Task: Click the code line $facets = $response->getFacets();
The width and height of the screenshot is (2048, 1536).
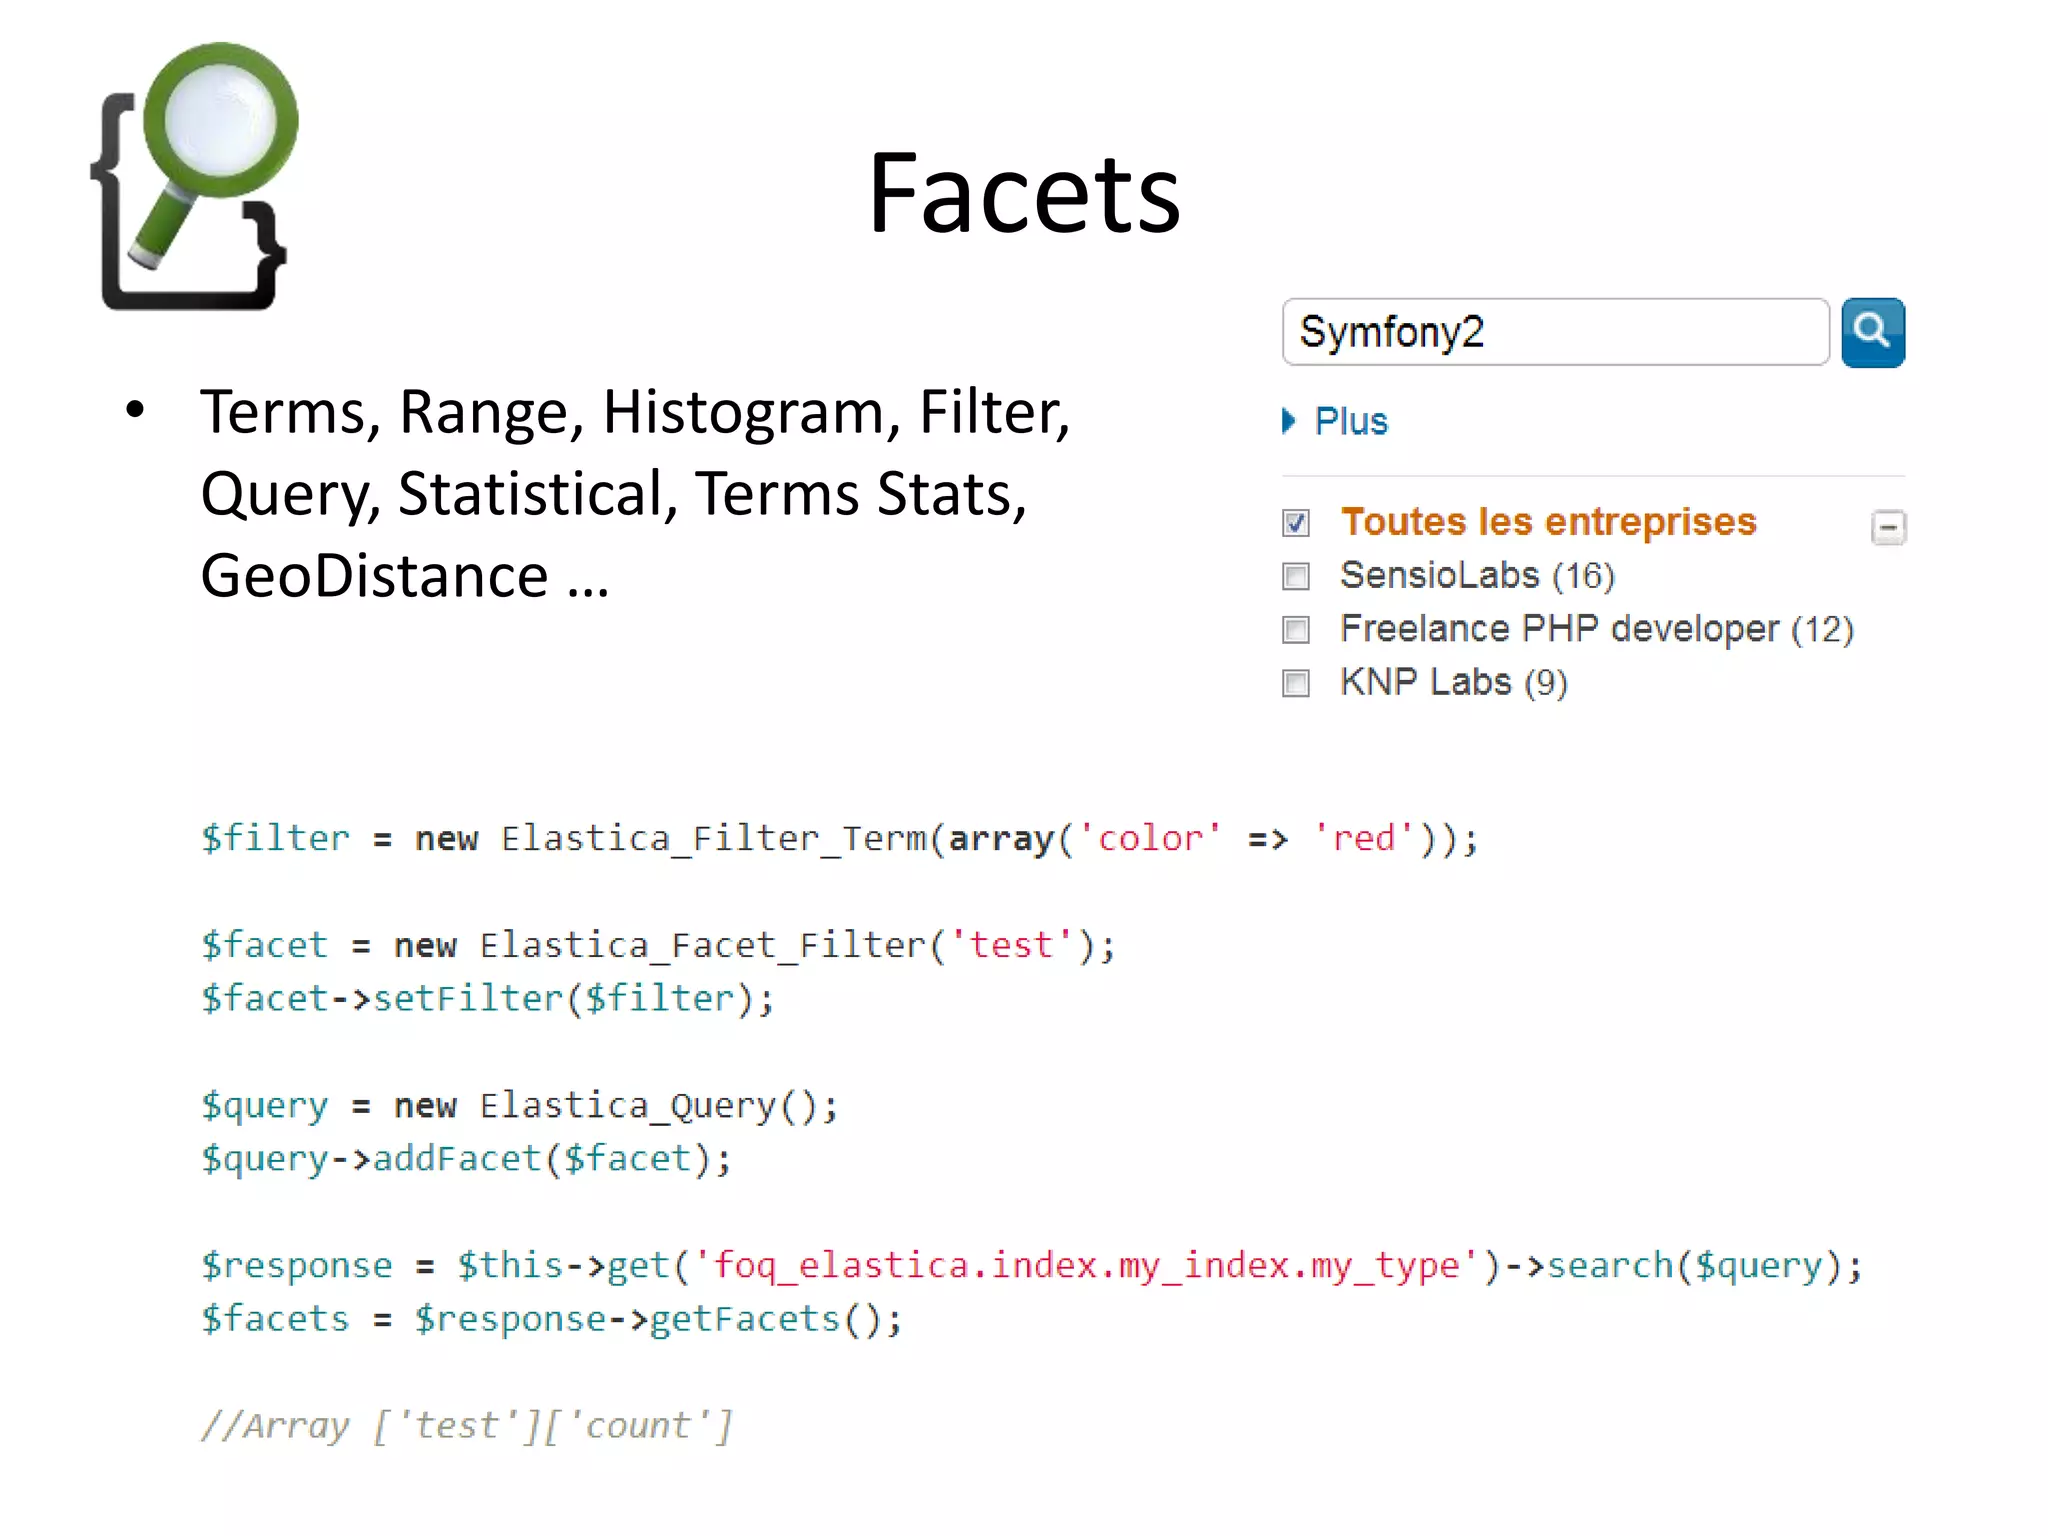Action: point(551,1318)
